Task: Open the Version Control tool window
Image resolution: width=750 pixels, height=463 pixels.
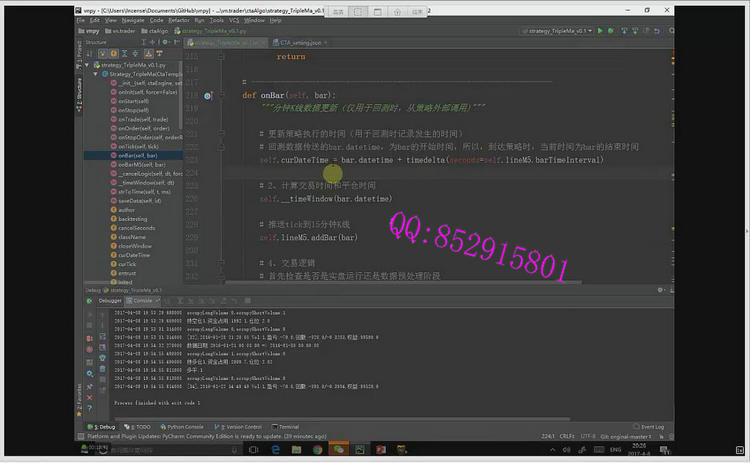Action: click(241, 426)
